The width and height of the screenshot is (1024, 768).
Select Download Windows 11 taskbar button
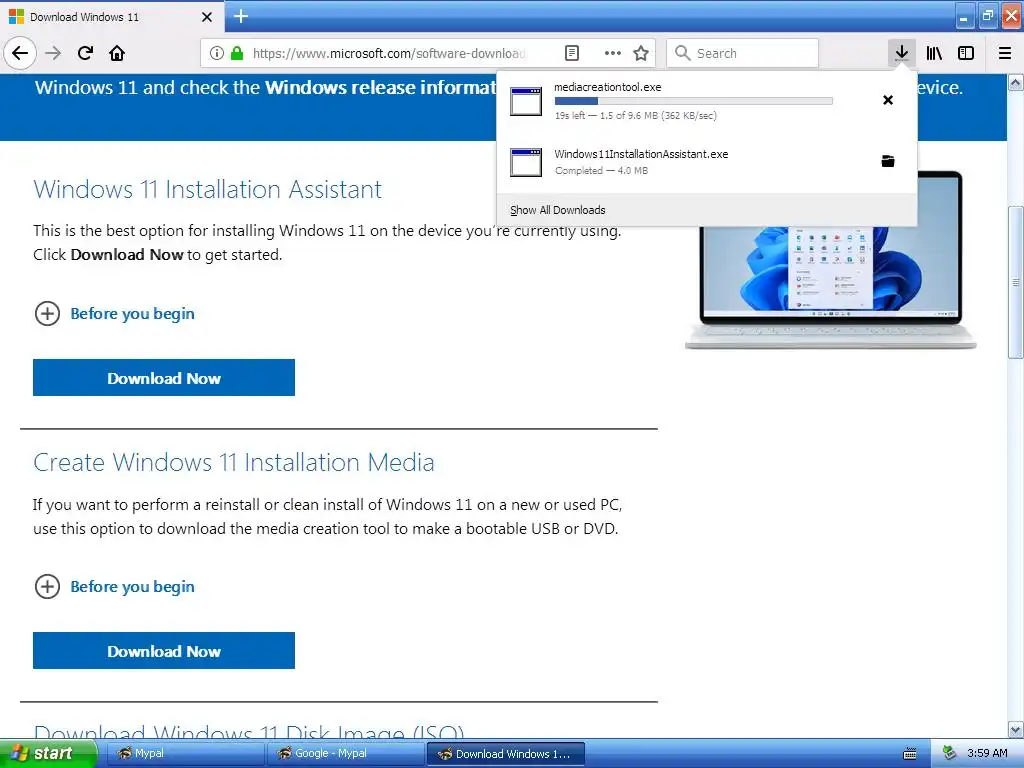tap(505, 754)
